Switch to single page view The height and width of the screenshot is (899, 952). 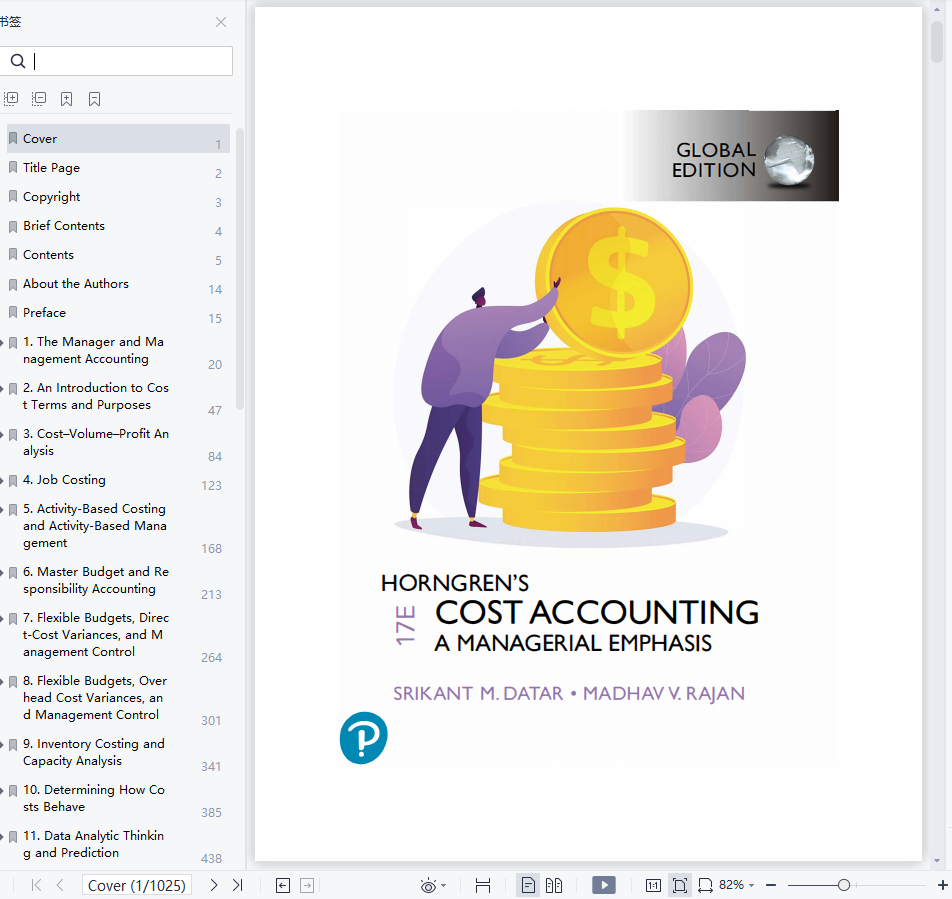click(528, 886)
